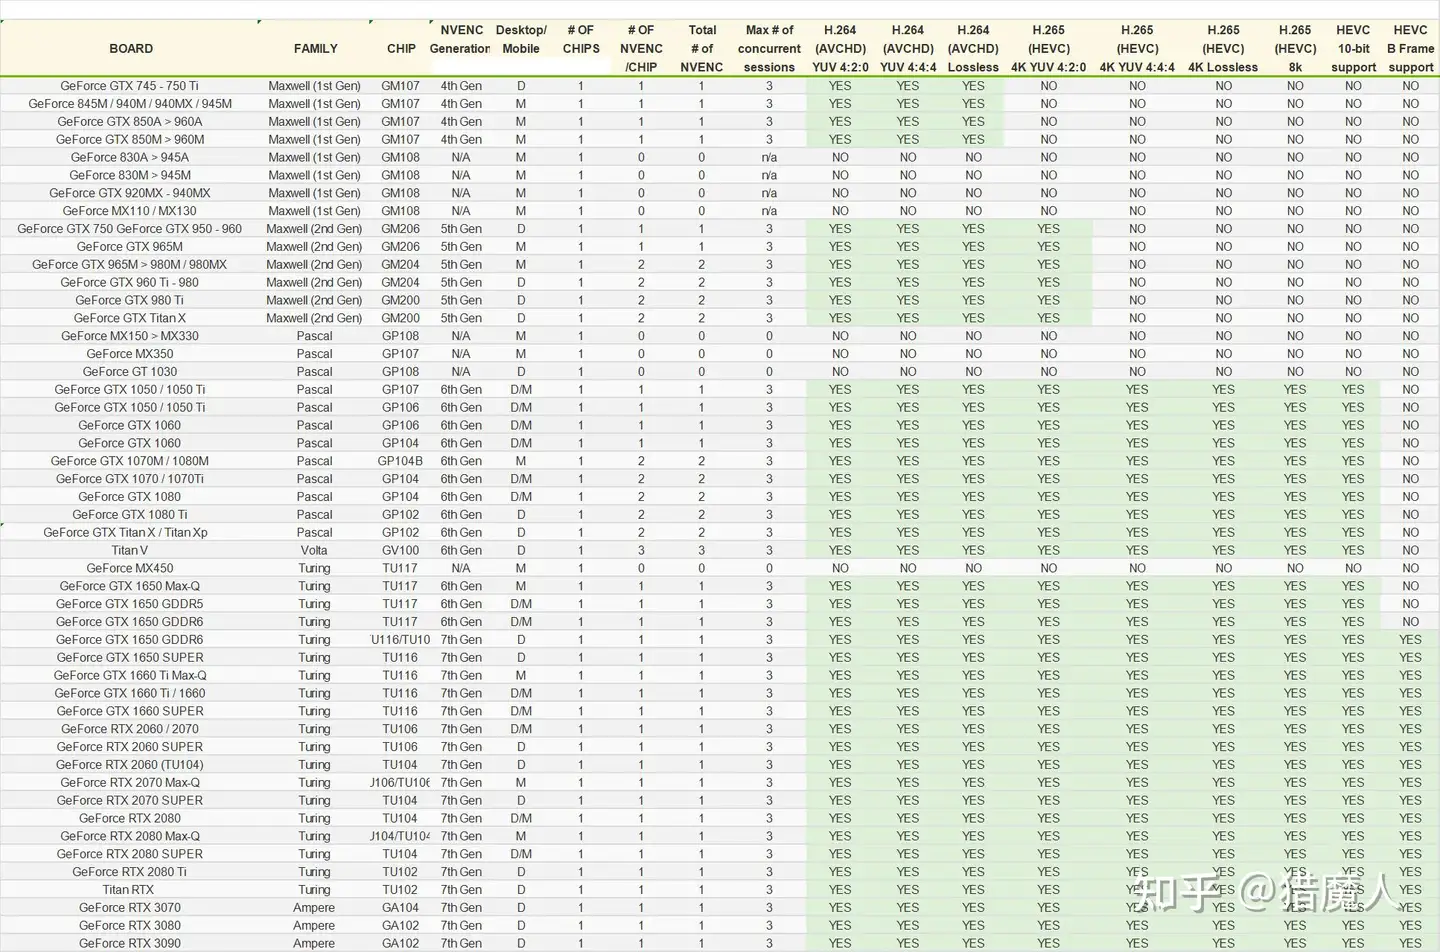This screenshot has width=1440, height=952.
Task: Select the GeForce RTX 2080 Ti cell
Action: coord(130,873)
